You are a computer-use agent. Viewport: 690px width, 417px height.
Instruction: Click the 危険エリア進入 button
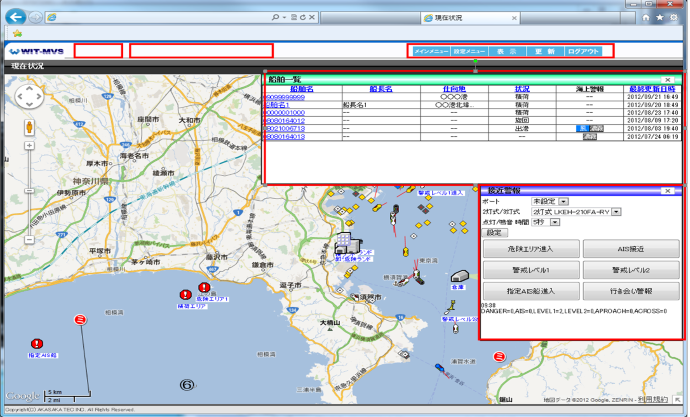click(531, 249)
